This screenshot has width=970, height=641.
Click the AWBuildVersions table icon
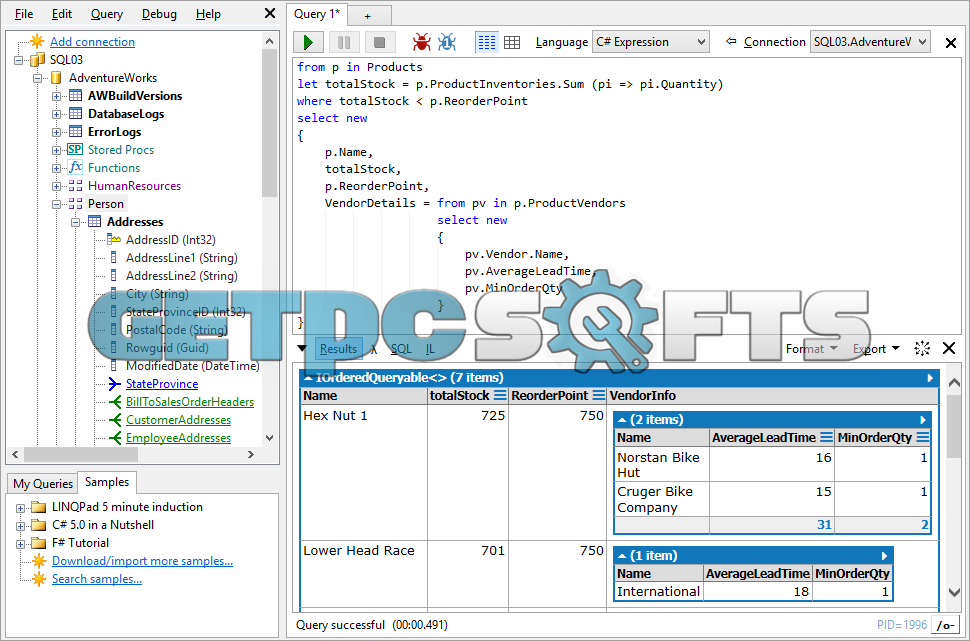[x=75, y=96]
